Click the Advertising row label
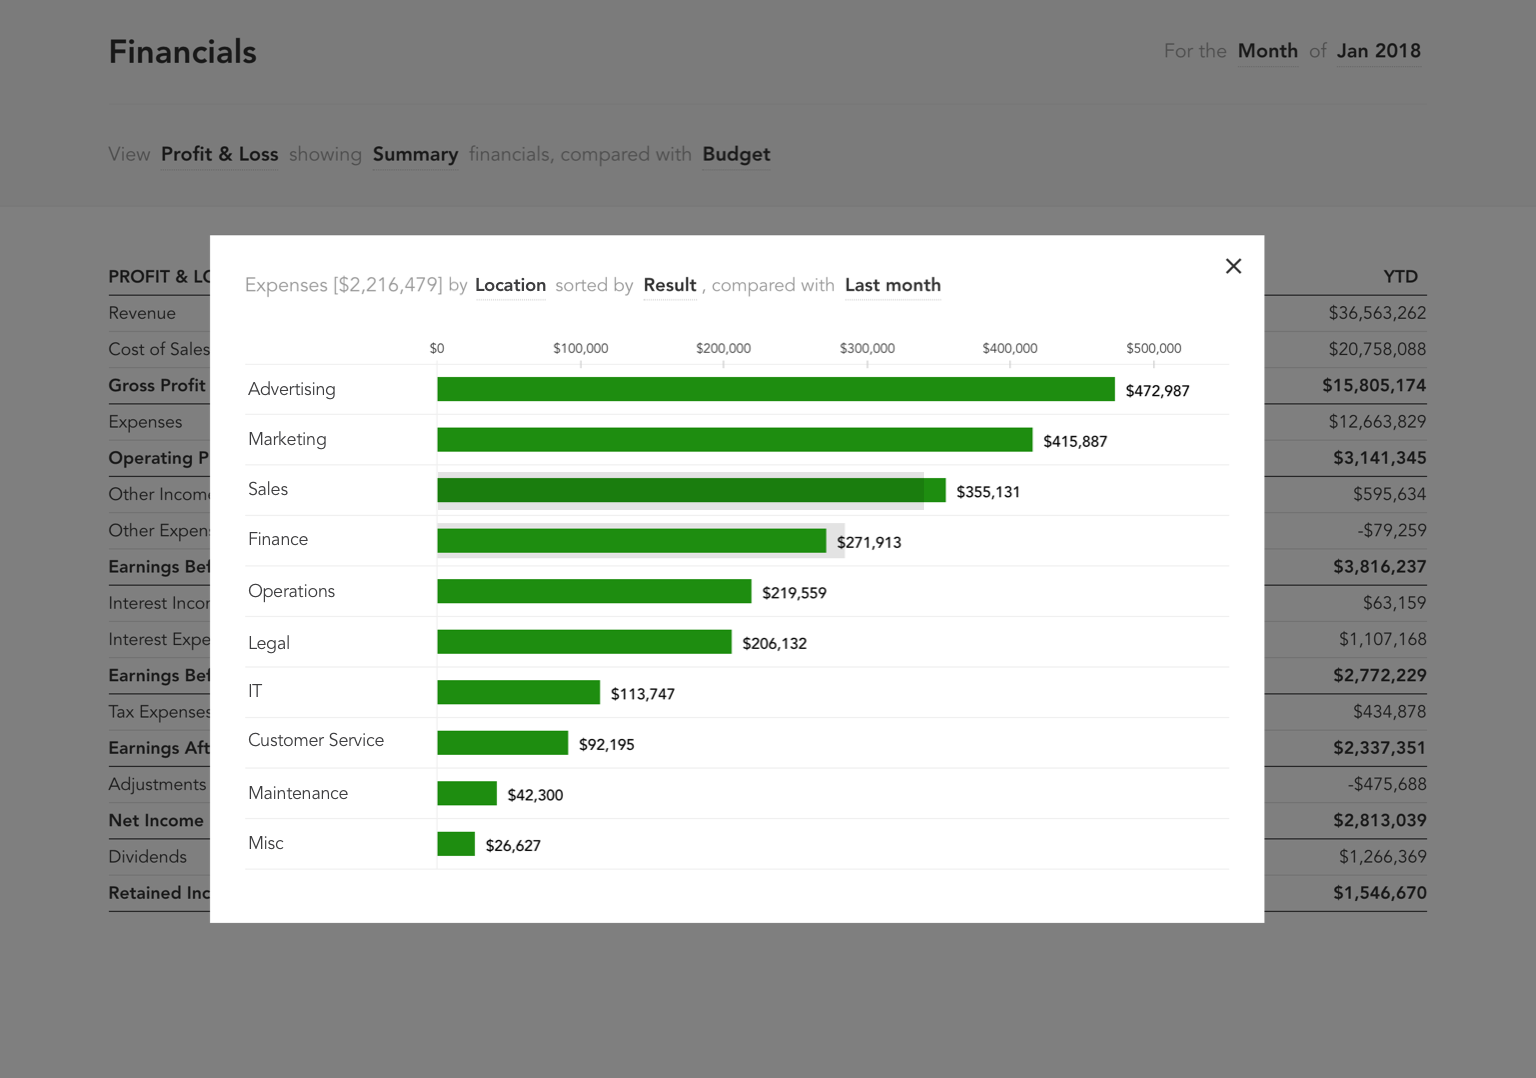This screenshot has width=1536, height=1078. click(x=291, y=389)
